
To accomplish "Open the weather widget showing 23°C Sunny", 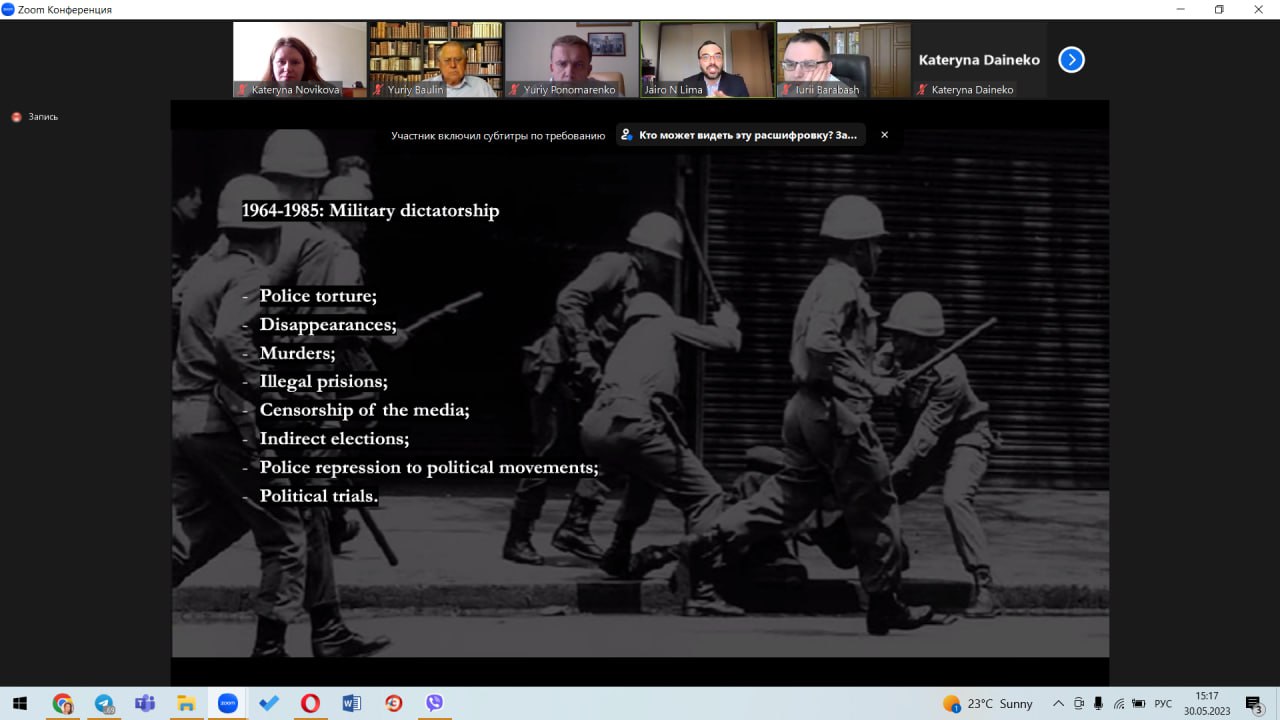I will pyautogui.click(x=988, y=703).
